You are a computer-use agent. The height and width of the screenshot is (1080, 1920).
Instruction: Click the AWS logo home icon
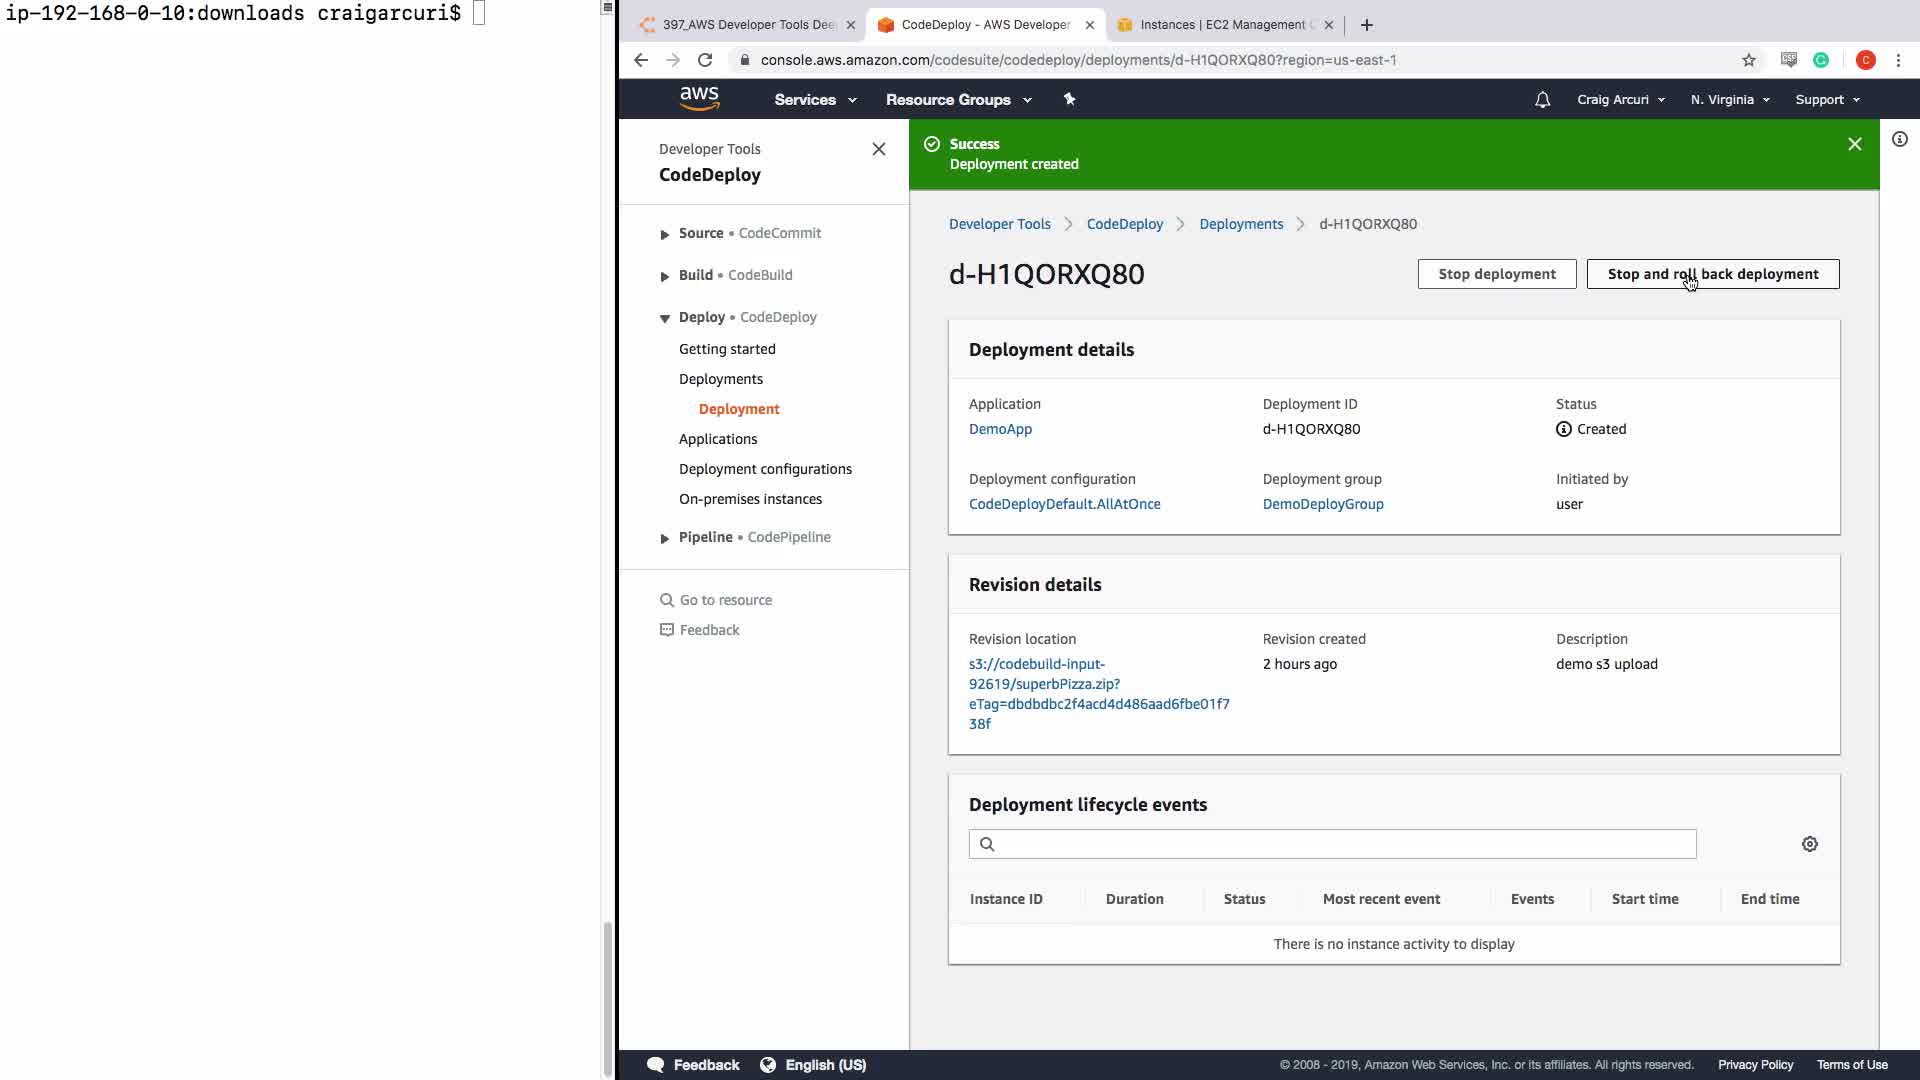(x=699, y=98)
